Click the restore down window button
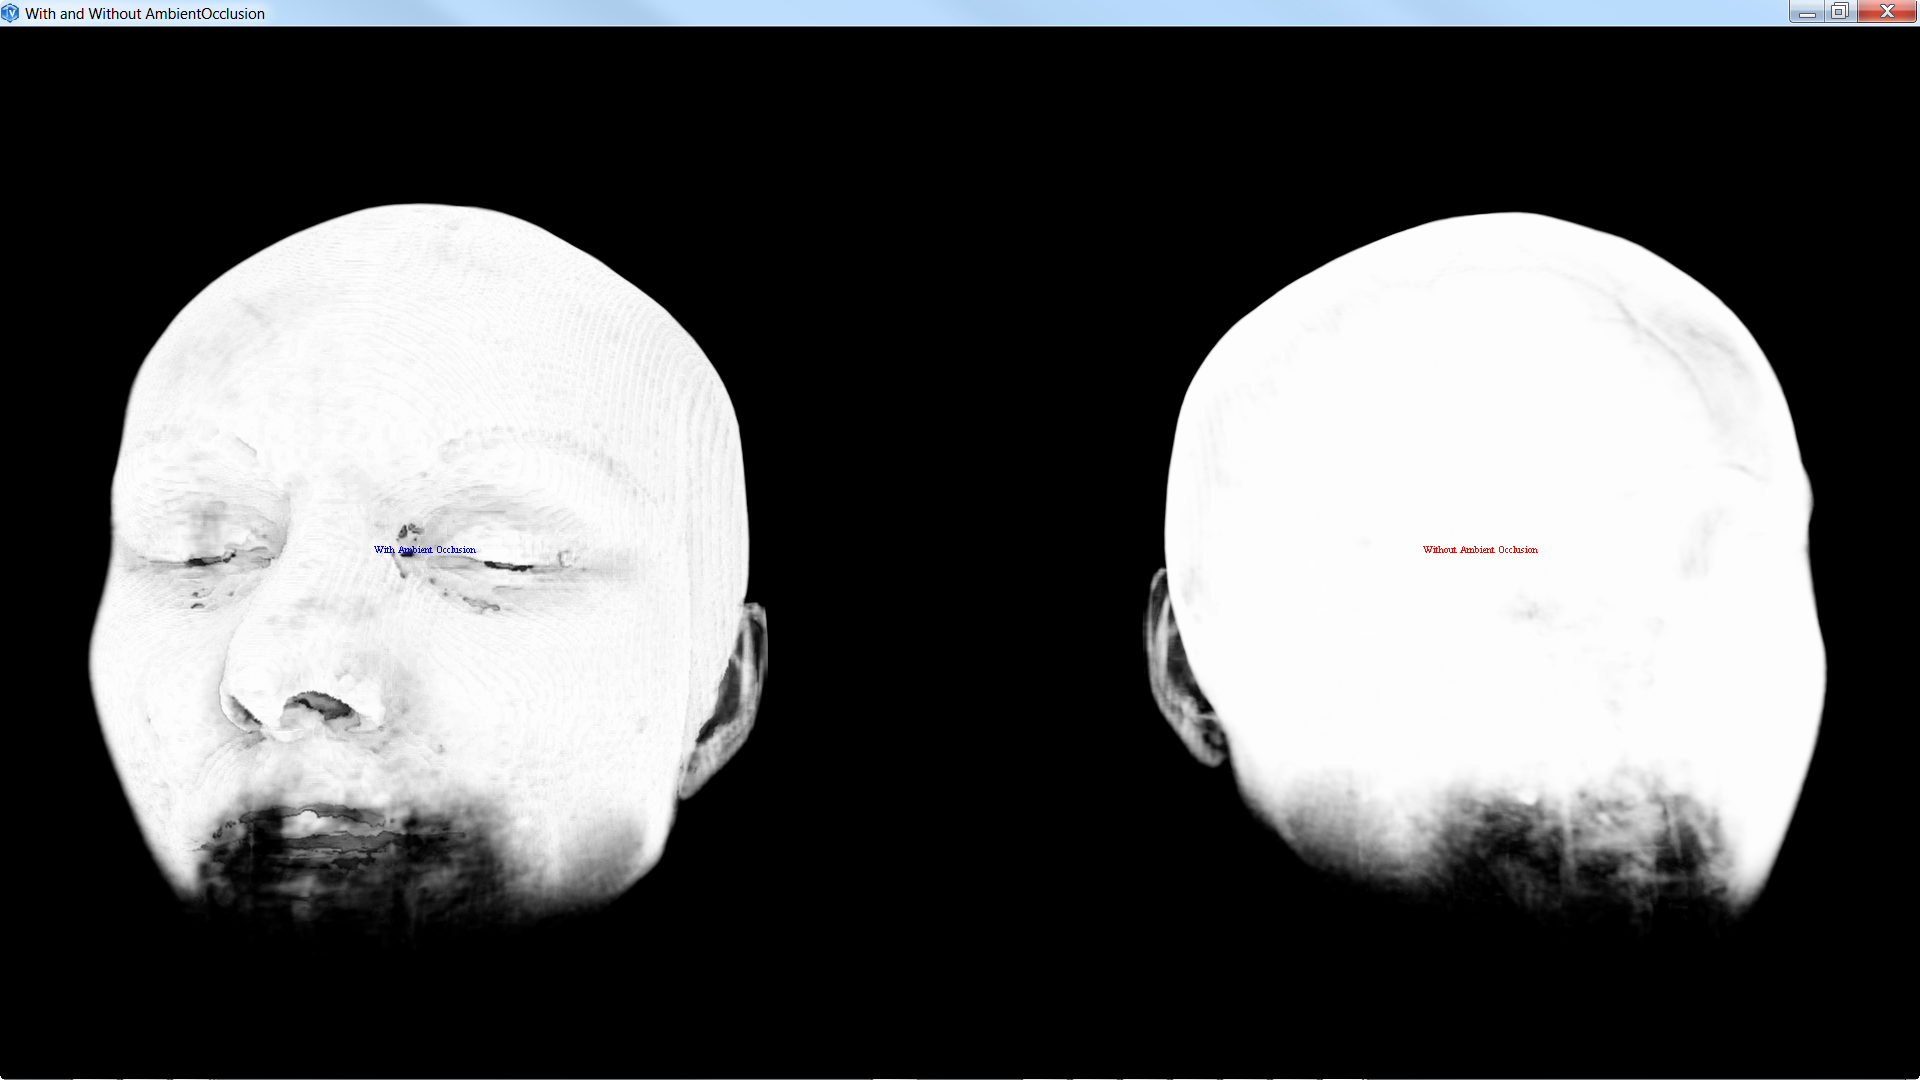Viewport: 1920px width, 1080px height. point(1839,12)
